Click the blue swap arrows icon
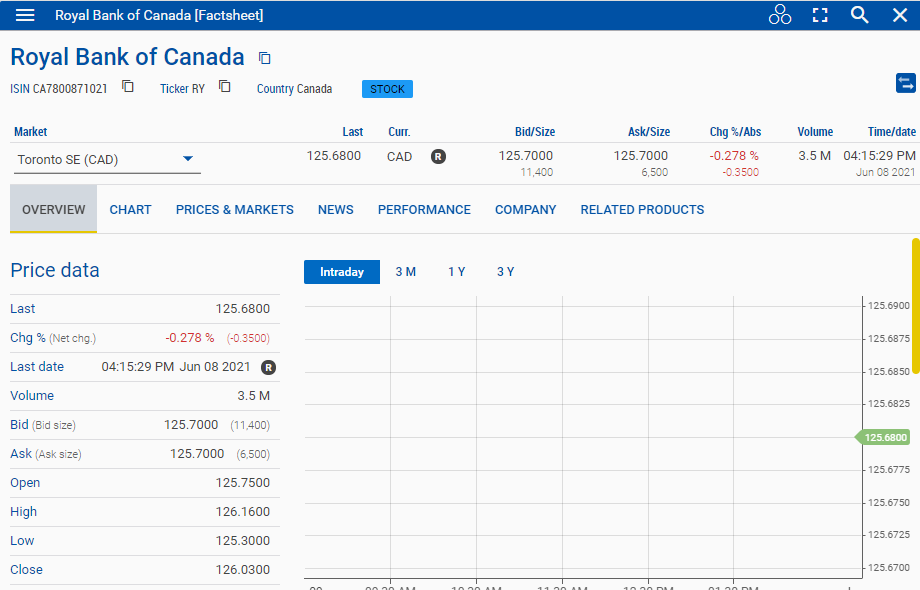Image resolution: width=920 pixels, height=590 pixels. pos(905,83)
